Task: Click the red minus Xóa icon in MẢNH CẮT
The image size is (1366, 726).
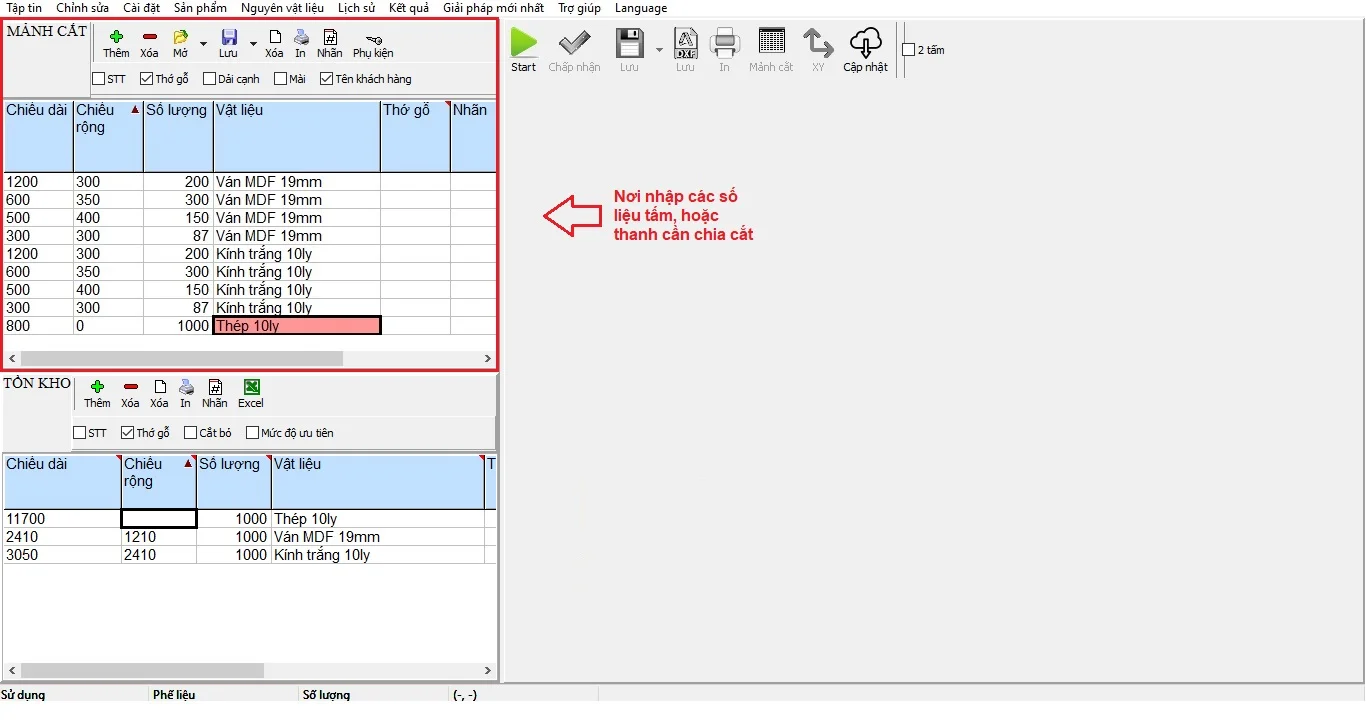Action: tap(149, 38)
